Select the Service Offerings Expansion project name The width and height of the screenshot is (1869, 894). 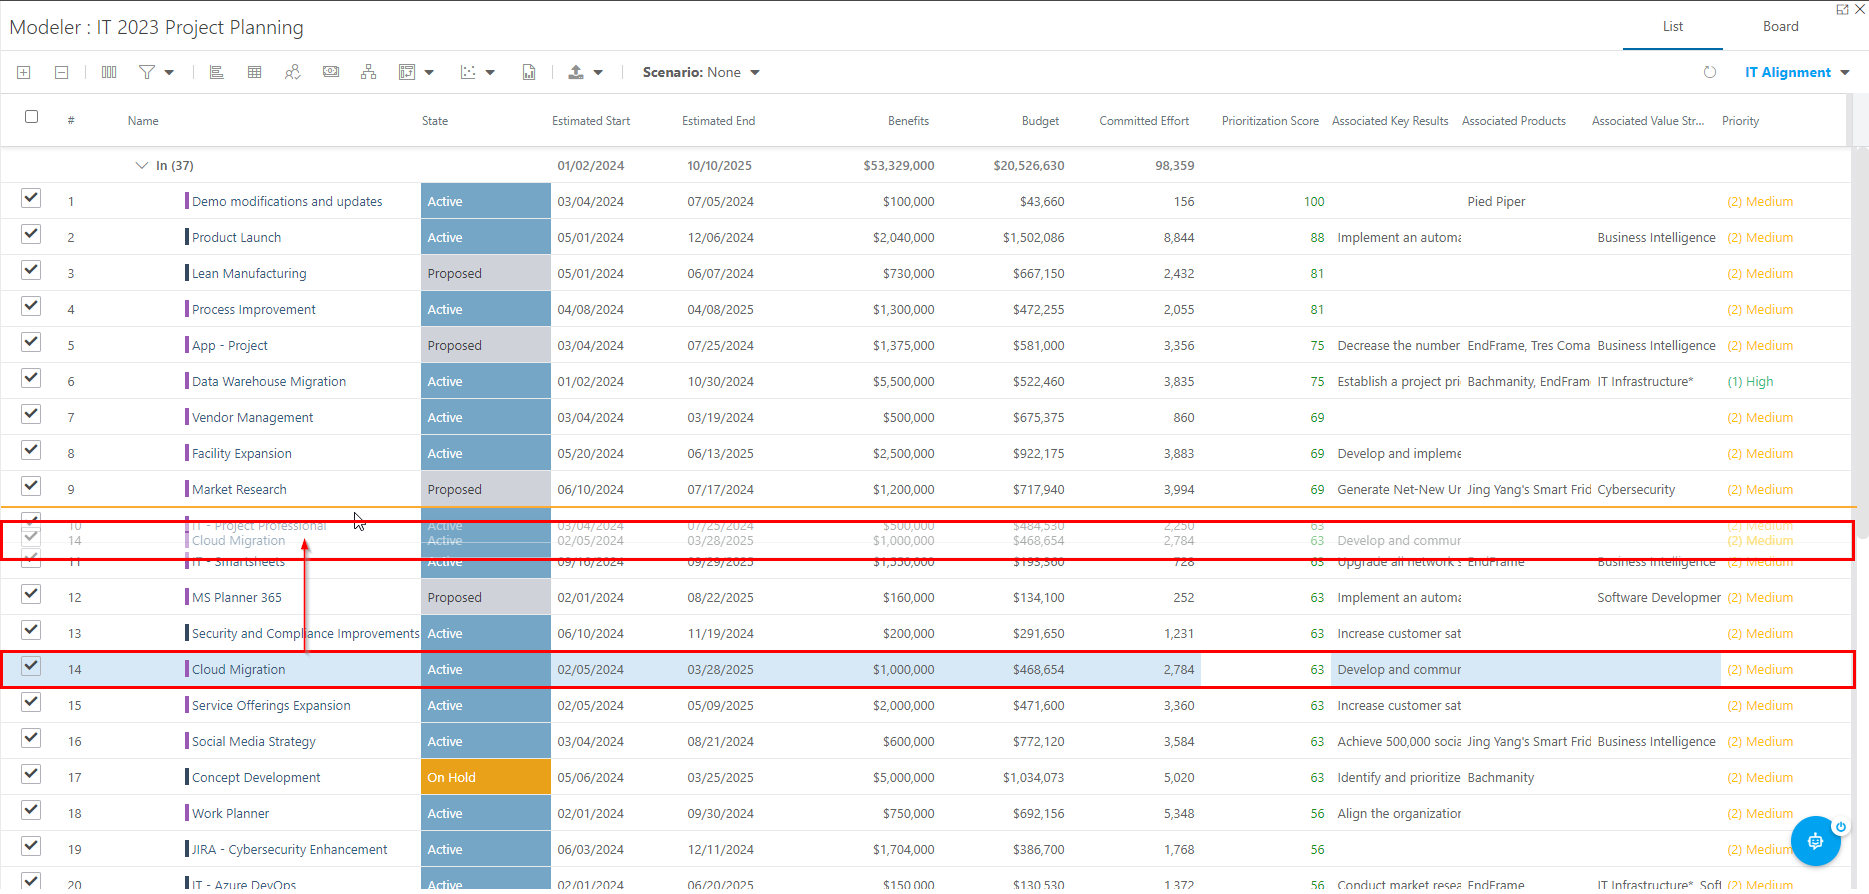point(271,706)
